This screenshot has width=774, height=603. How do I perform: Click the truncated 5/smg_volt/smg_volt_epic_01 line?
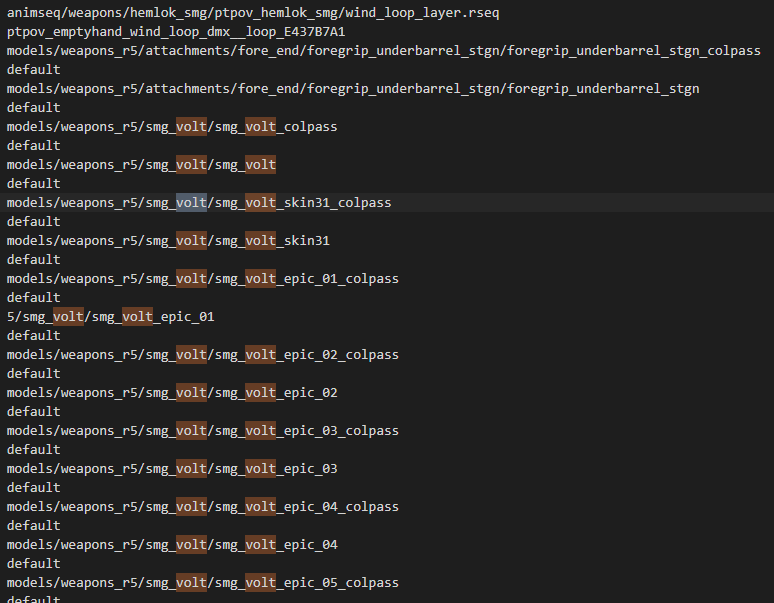click(110, 317)
